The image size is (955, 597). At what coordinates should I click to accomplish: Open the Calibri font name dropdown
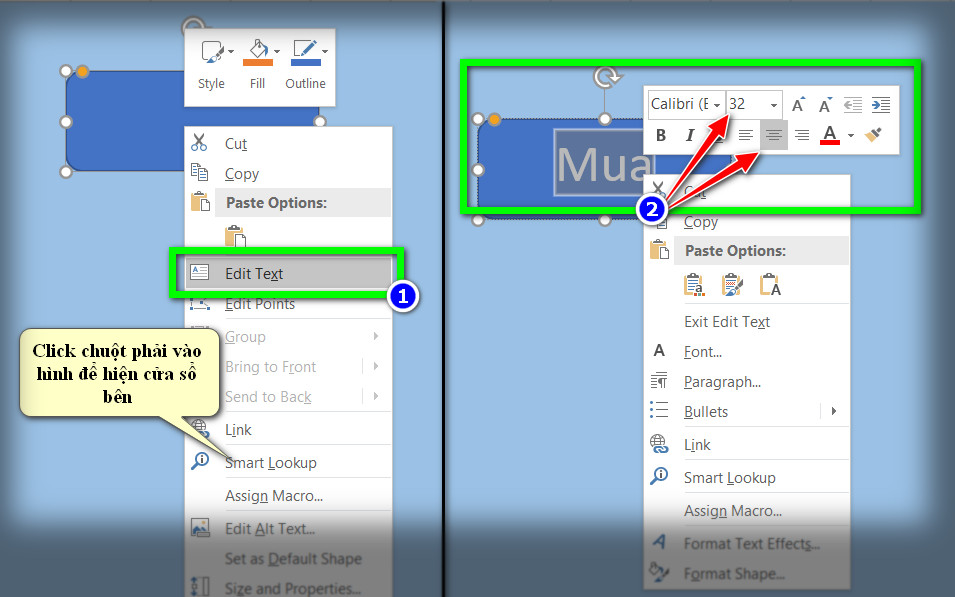pos(686,104)
